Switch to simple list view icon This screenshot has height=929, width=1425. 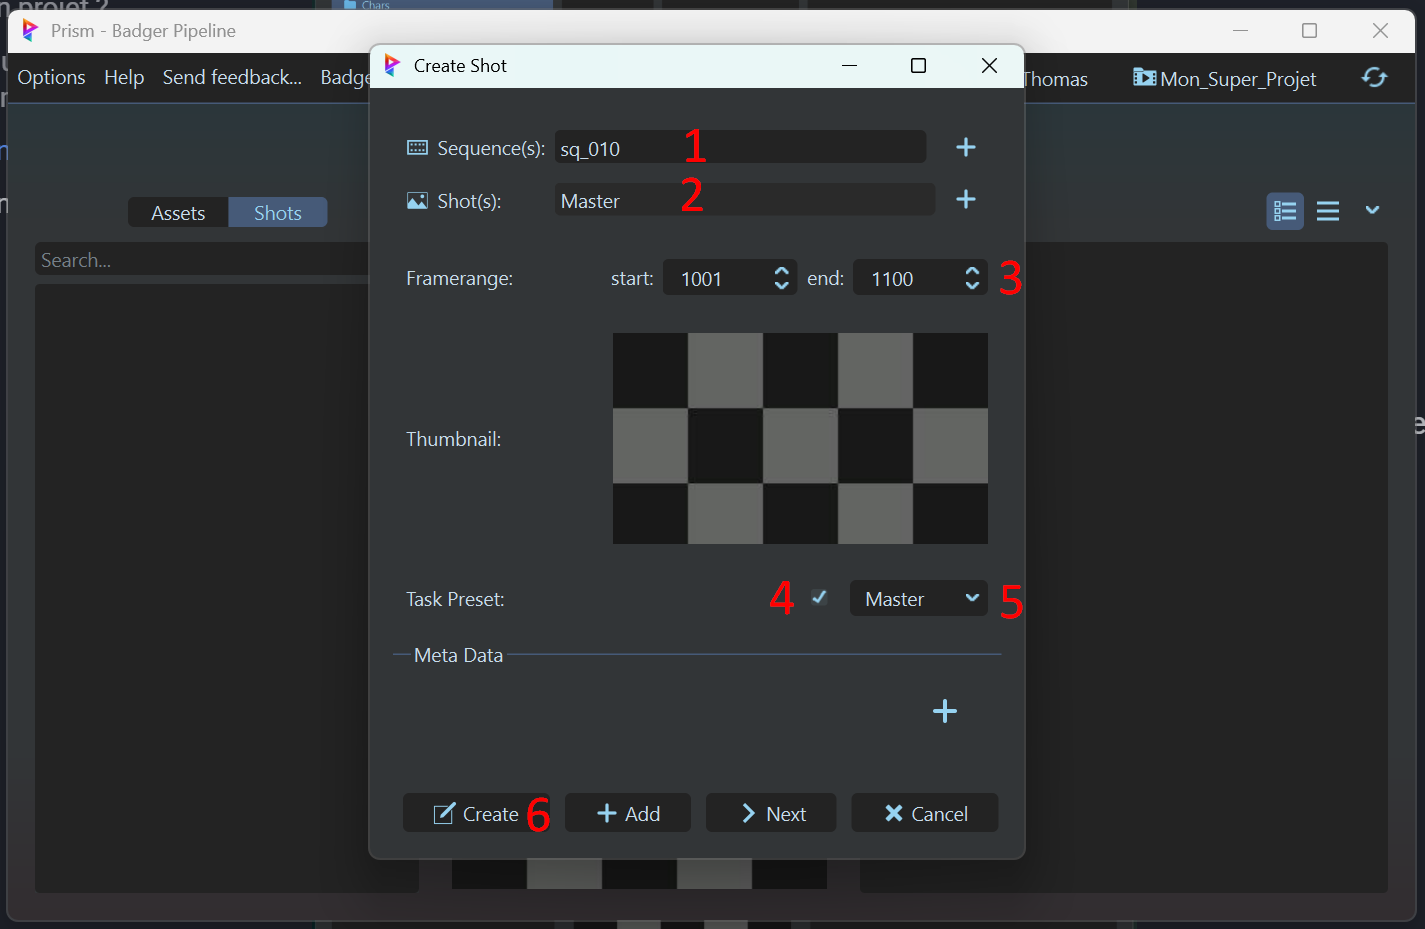coord(1327,211)
